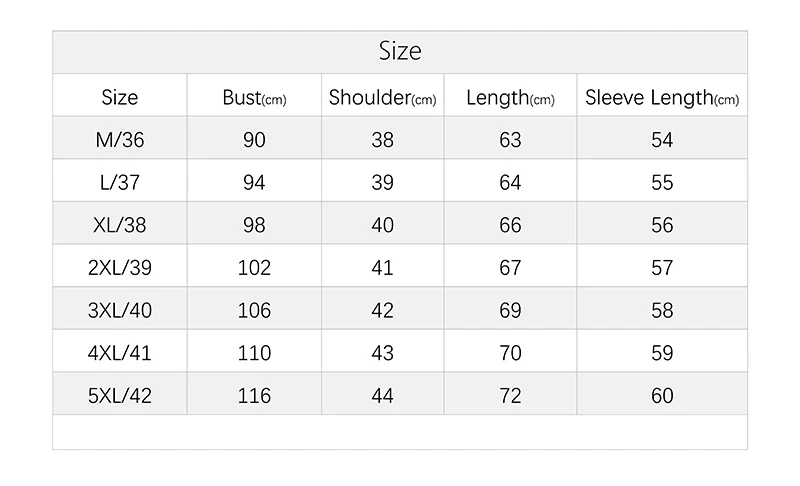Click the L/37 size cell
This screenshot has width=800, height=486.
pos(120,183)
